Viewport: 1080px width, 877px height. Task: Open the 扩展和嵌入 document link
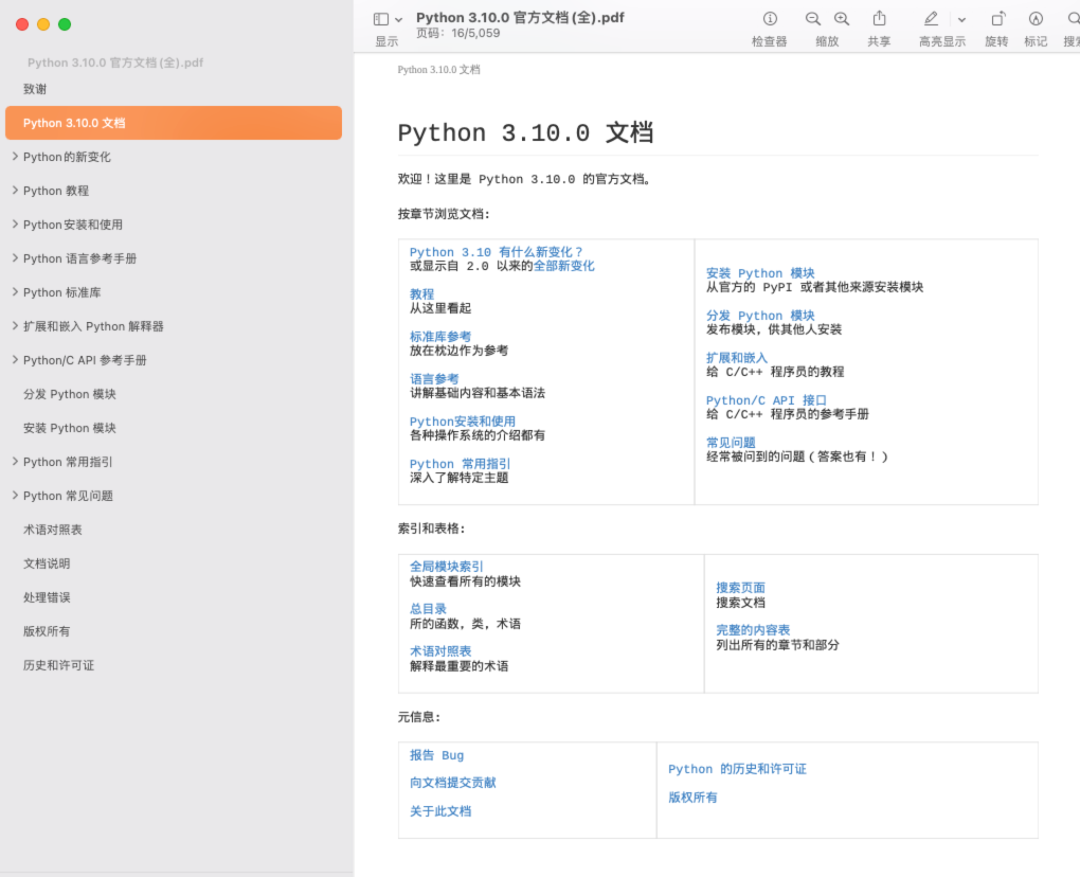pos(736,358)
